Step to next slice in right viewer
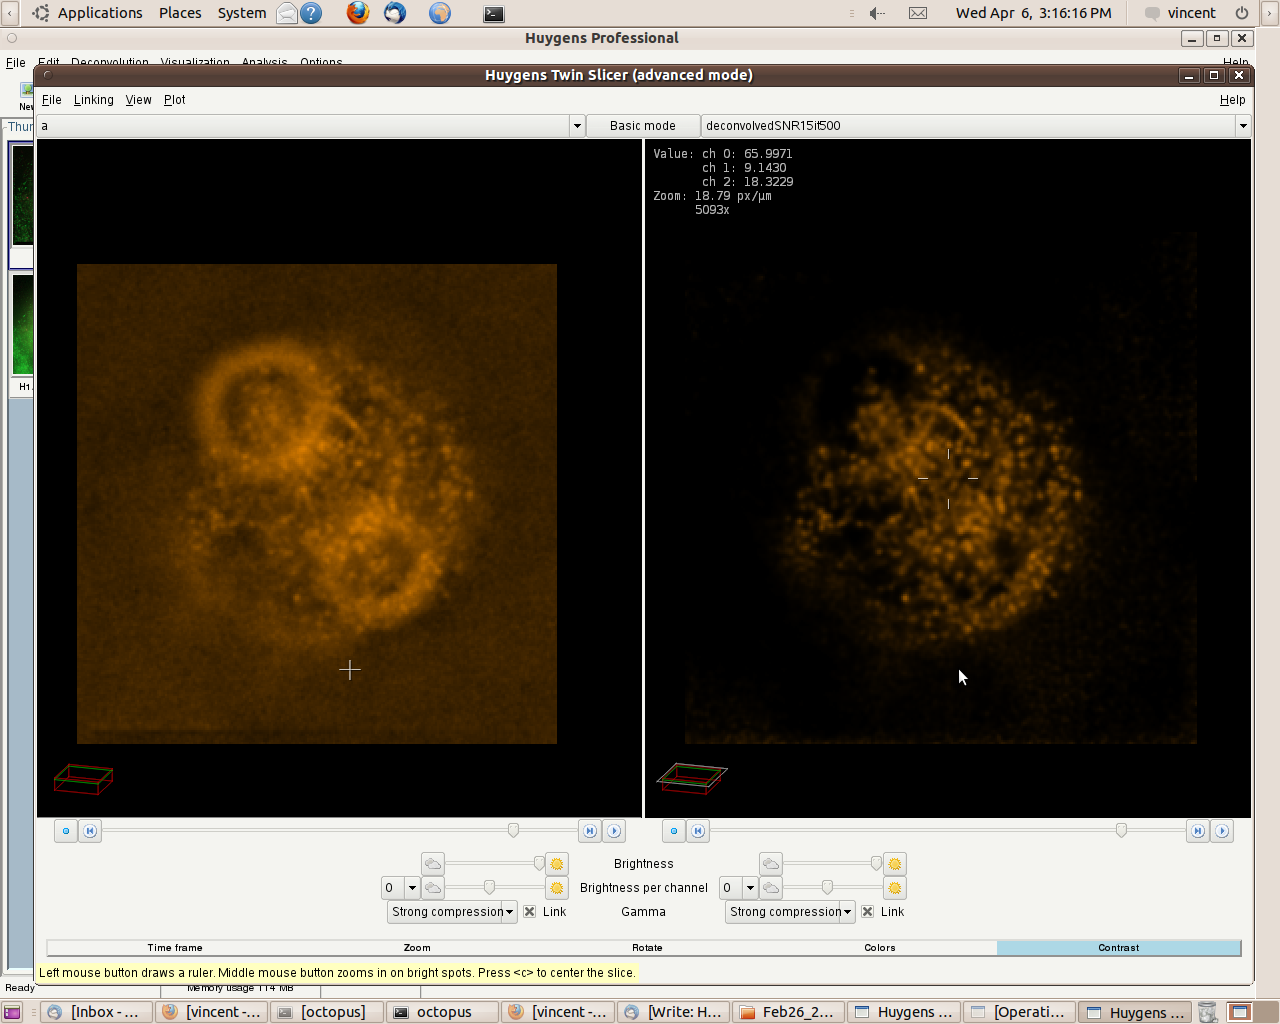Image resolution: width=1280 pixels, height=1024 pixels. pyautogui.click(x=1197, y=831)
